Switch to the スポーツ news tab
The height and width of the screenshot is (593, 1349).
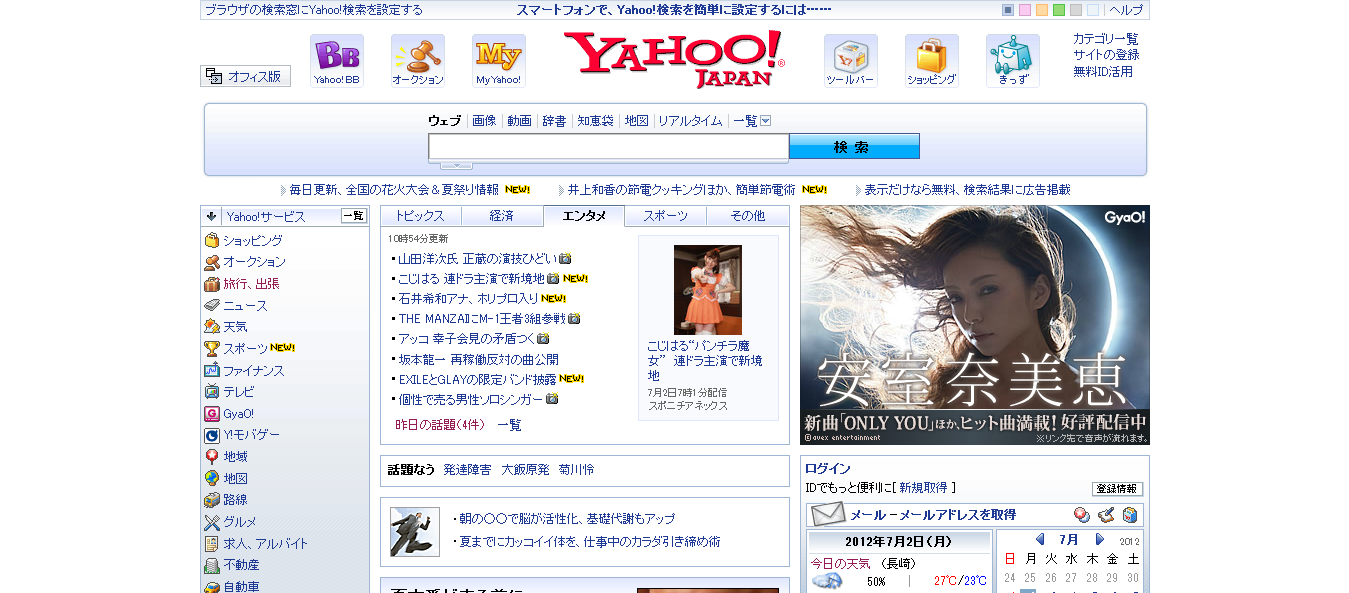(666, 216)
